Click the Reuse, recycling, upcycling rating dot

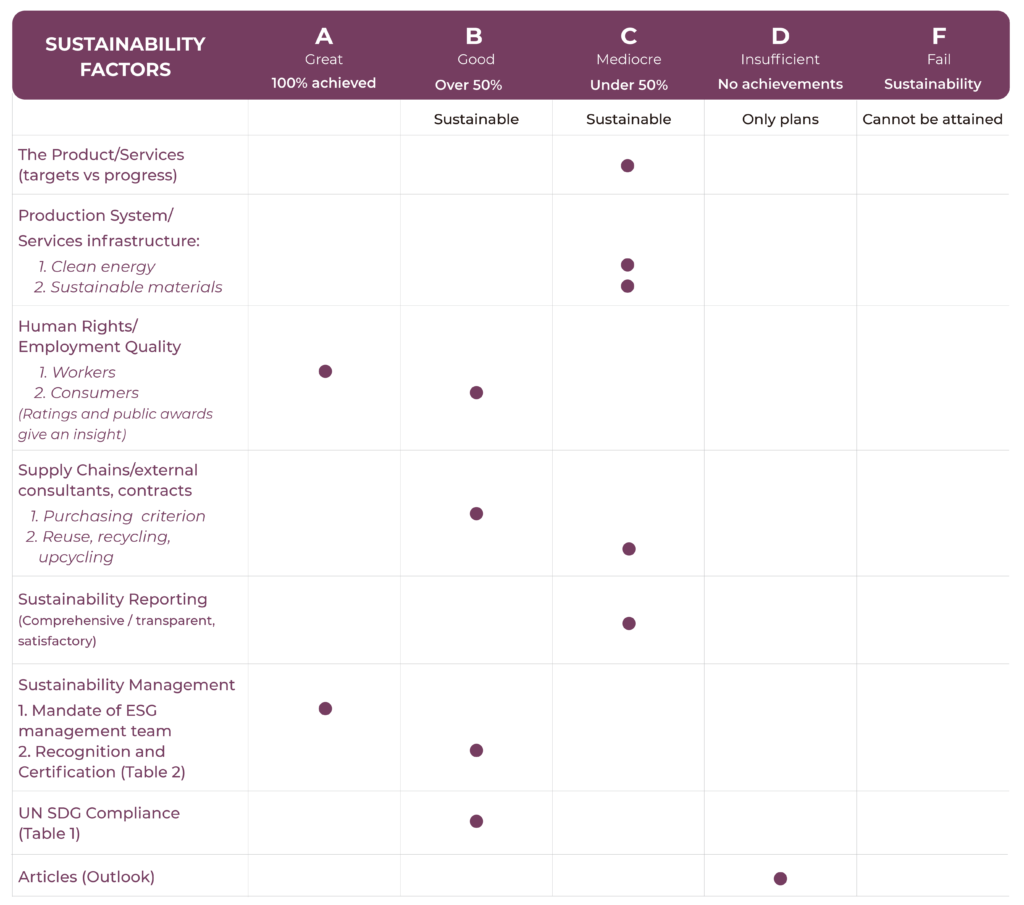click(628, 549)
